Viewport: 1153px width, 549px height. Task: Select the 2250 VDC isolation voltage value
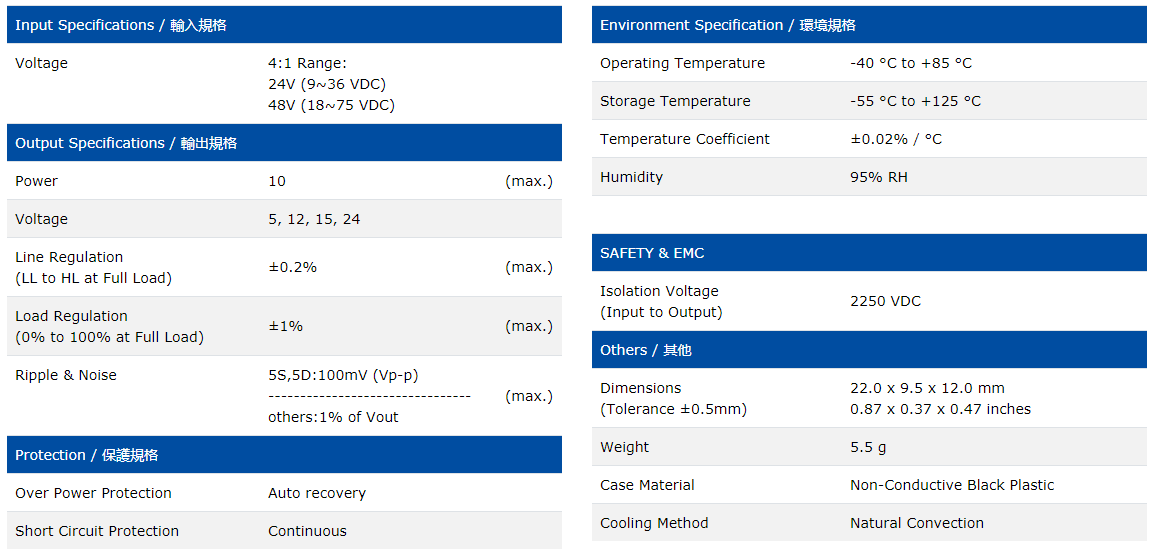[885, 301]
